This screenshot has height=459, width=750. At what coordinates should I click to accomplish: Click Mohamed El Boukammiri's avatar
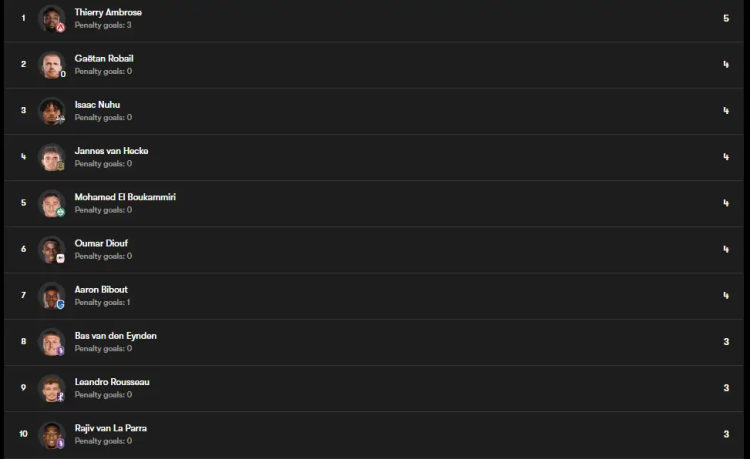pyautogui.click(x=51, y=203)
